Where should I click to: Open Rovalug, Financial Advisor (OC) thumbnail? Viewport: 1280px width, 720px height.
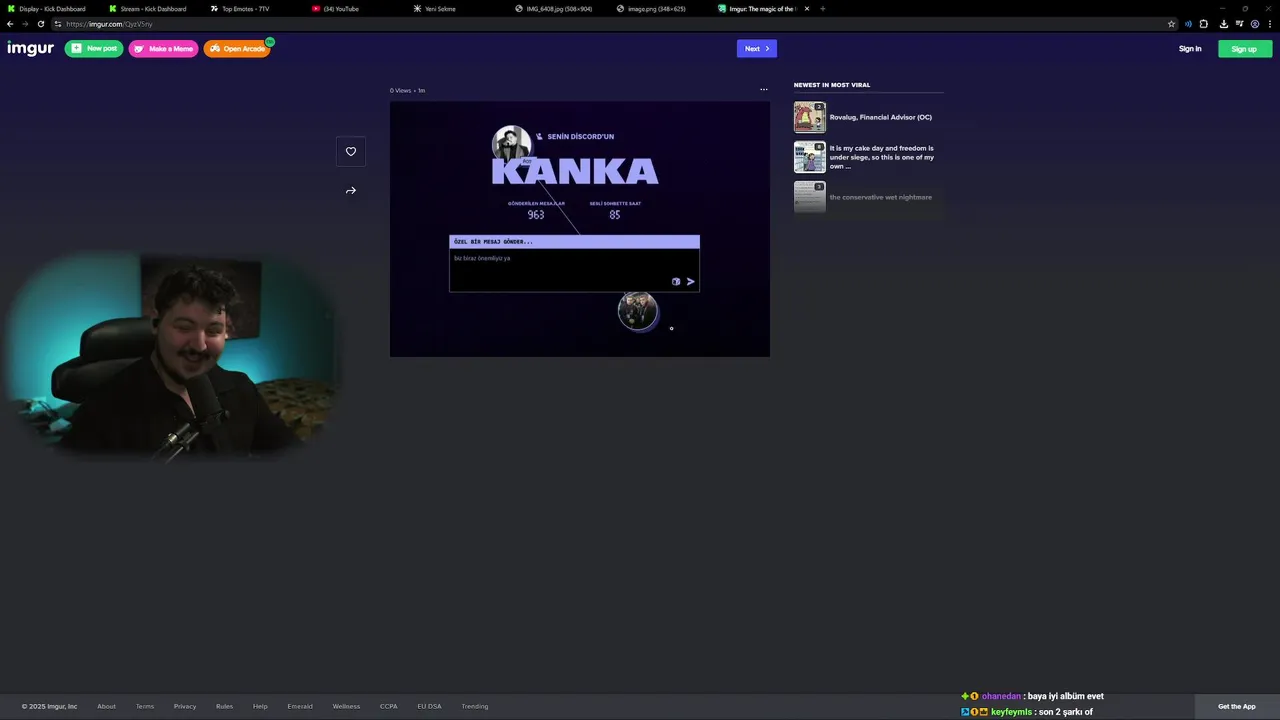(x=810, y=117)
